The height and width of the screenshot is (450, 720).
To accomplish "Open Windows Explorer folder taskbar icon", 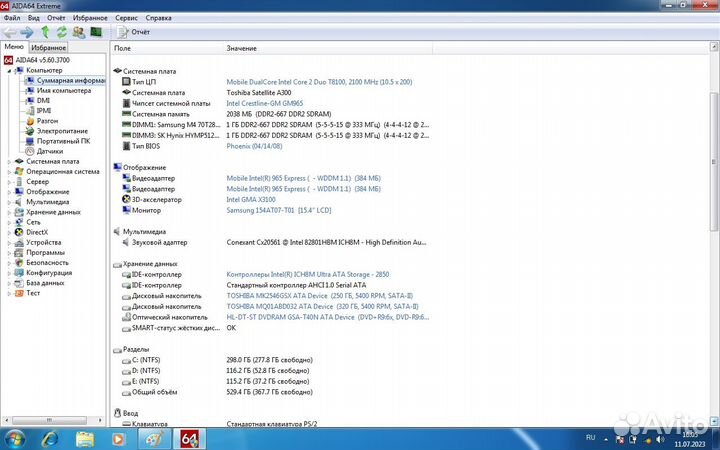I will (x=84, y=439).
